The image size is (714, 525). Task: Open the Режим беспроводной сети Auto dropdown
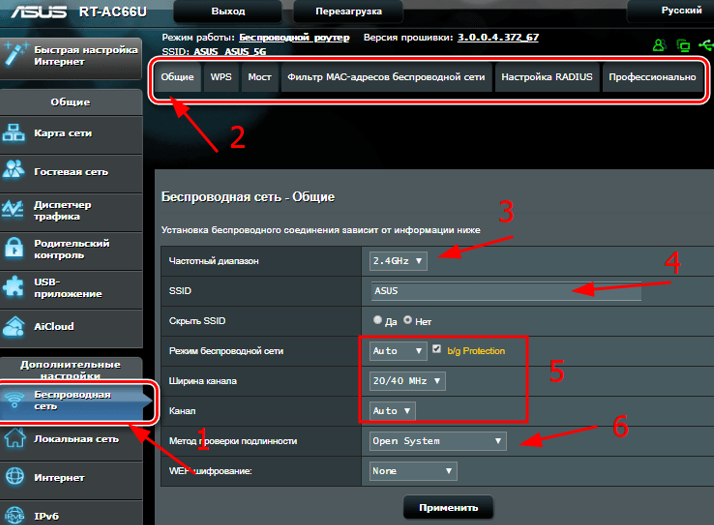(x=398, y=351)
